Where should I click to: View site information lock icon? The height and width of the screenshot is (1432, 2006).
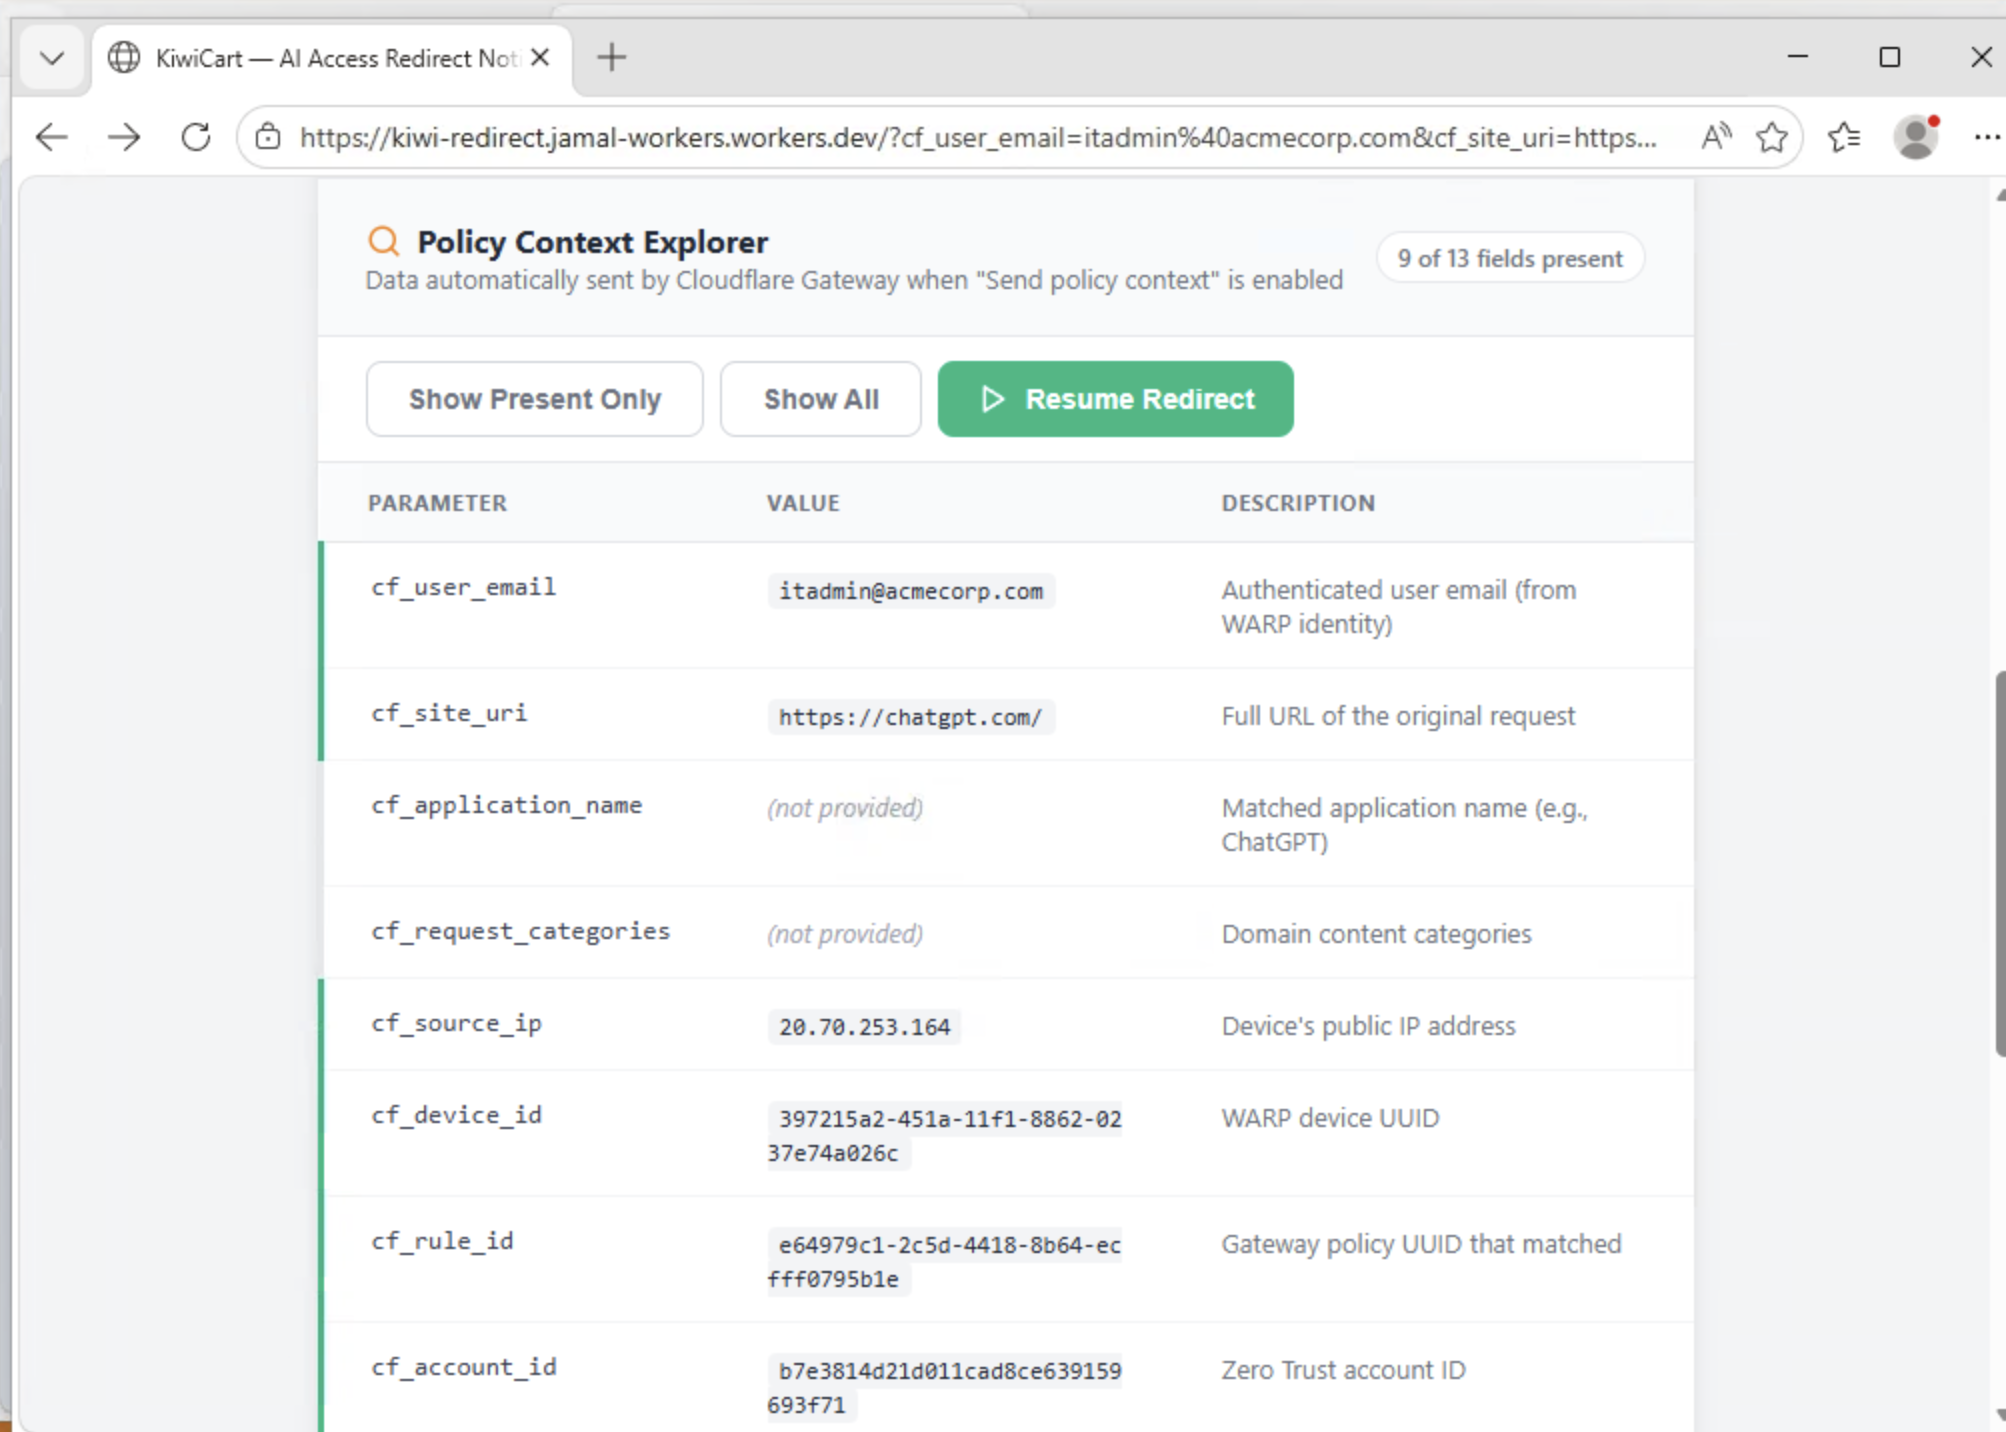click(x=268, y=137)
